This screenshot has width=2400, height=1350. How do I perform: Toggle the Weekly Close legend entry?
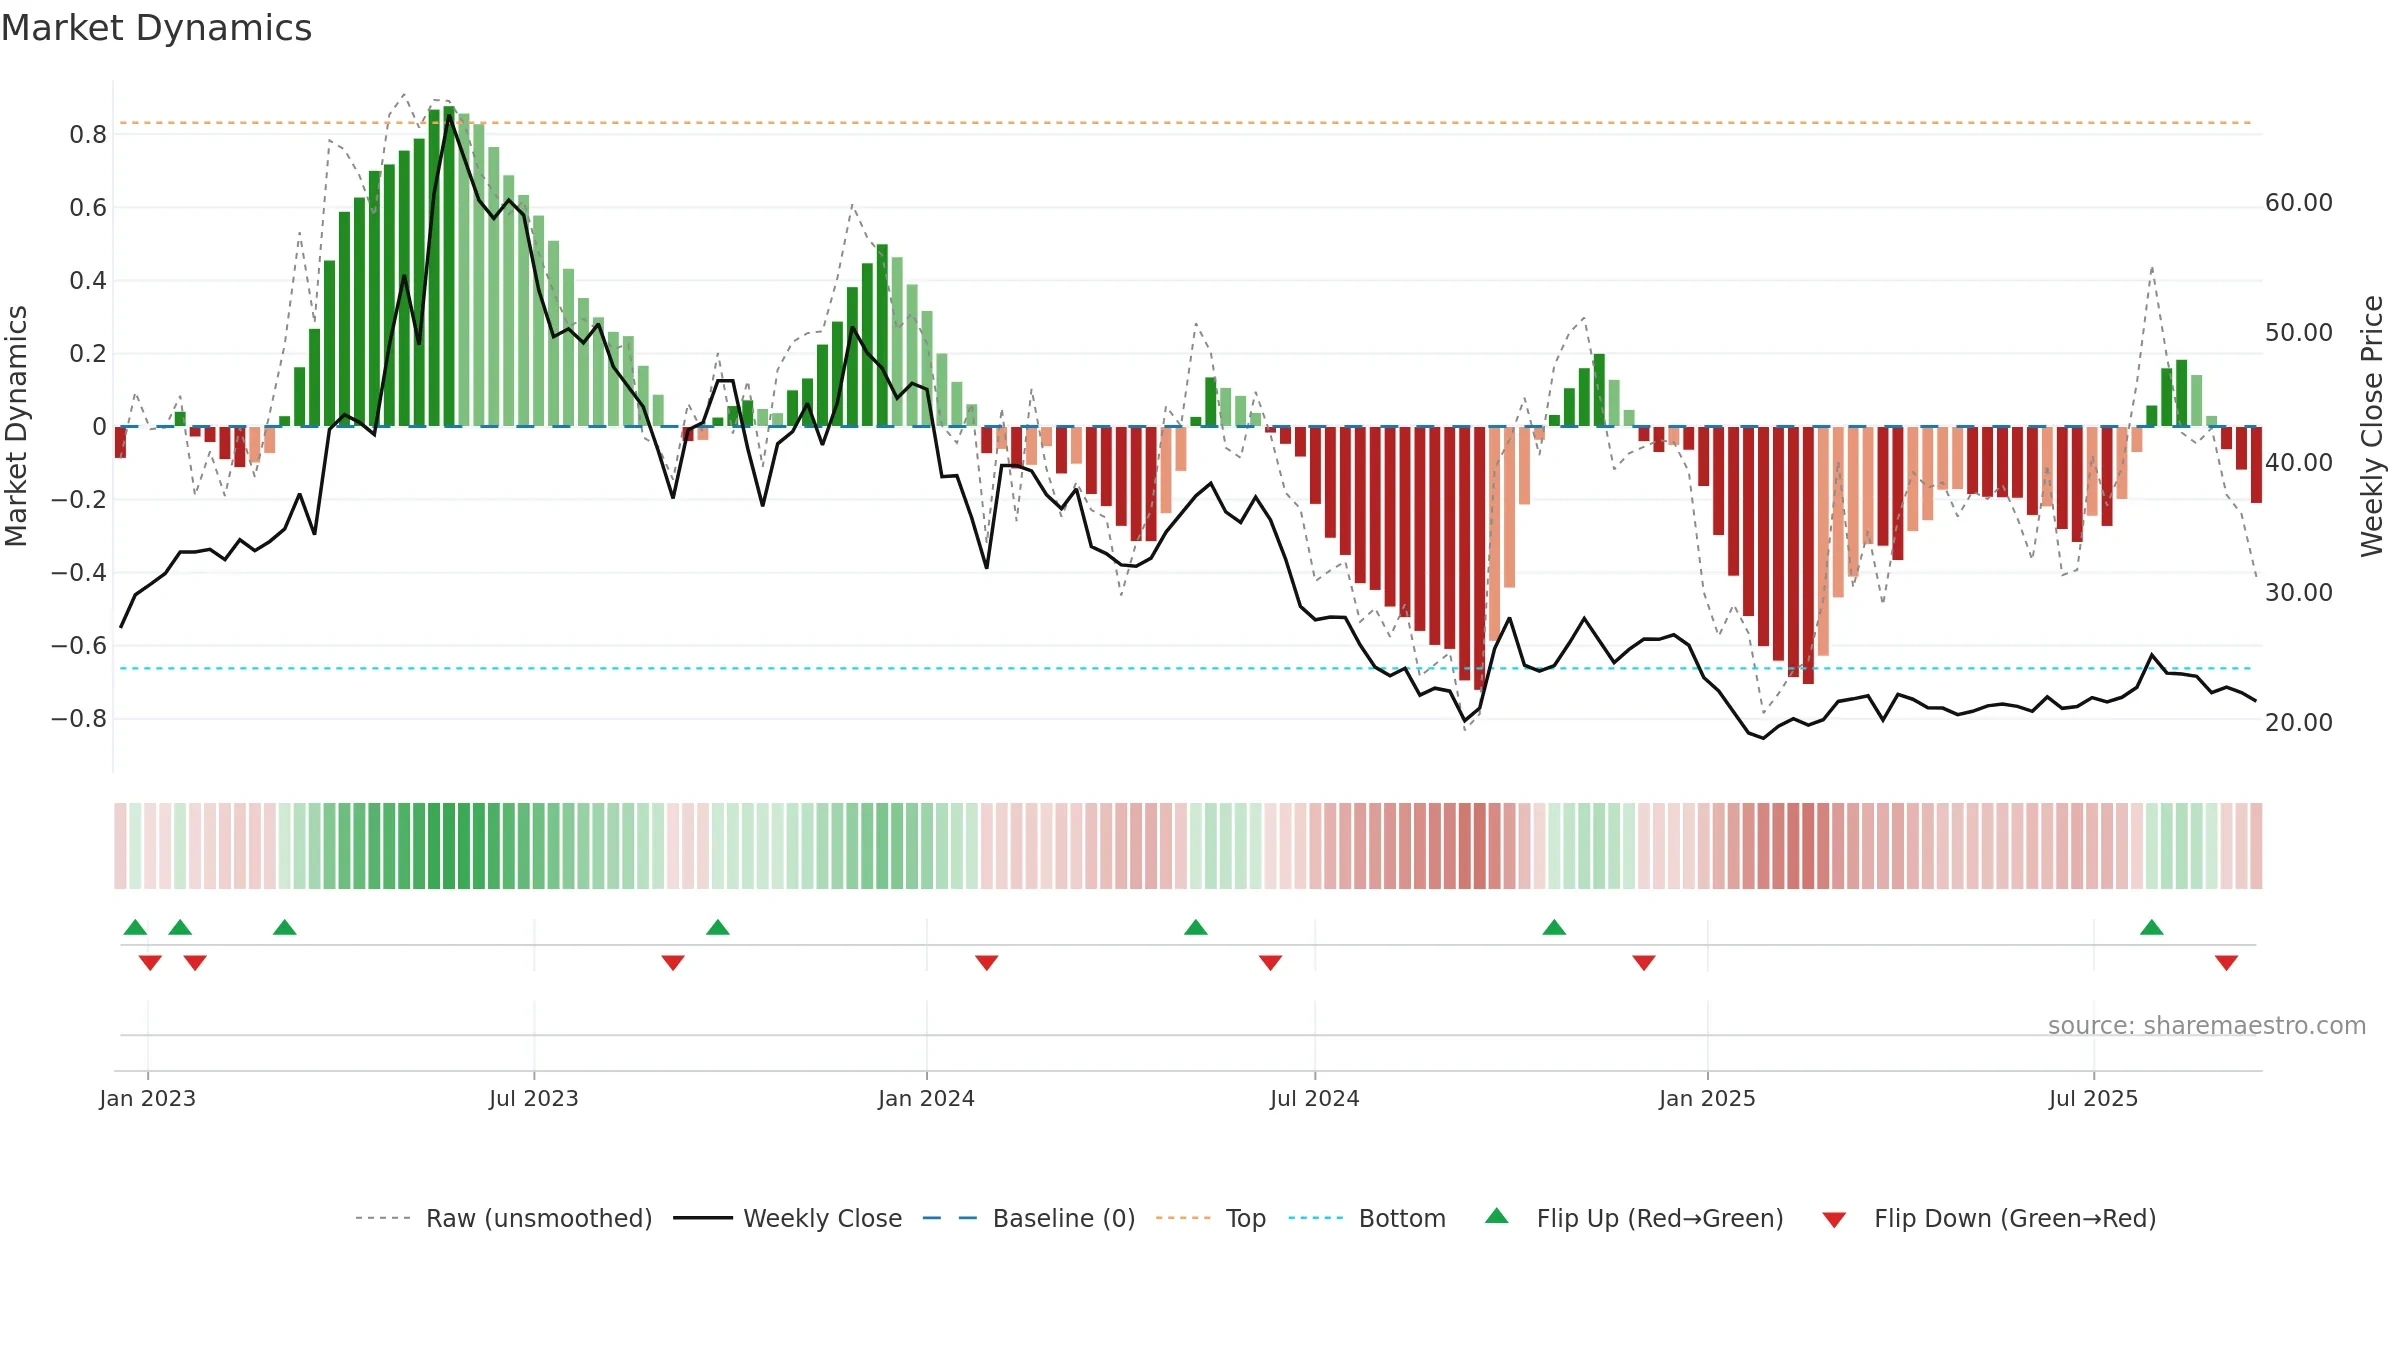(788, 1218)
